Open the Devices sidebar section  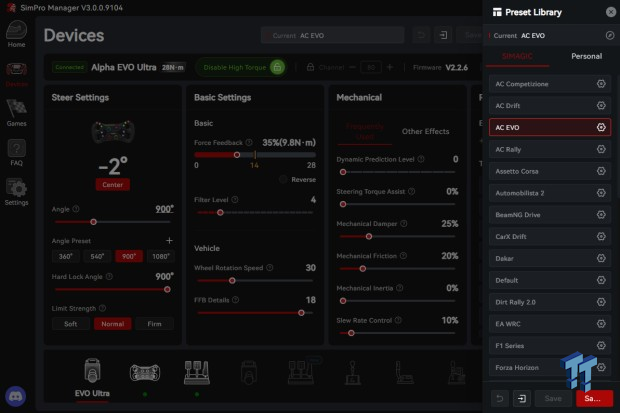[x=16, y=75]
